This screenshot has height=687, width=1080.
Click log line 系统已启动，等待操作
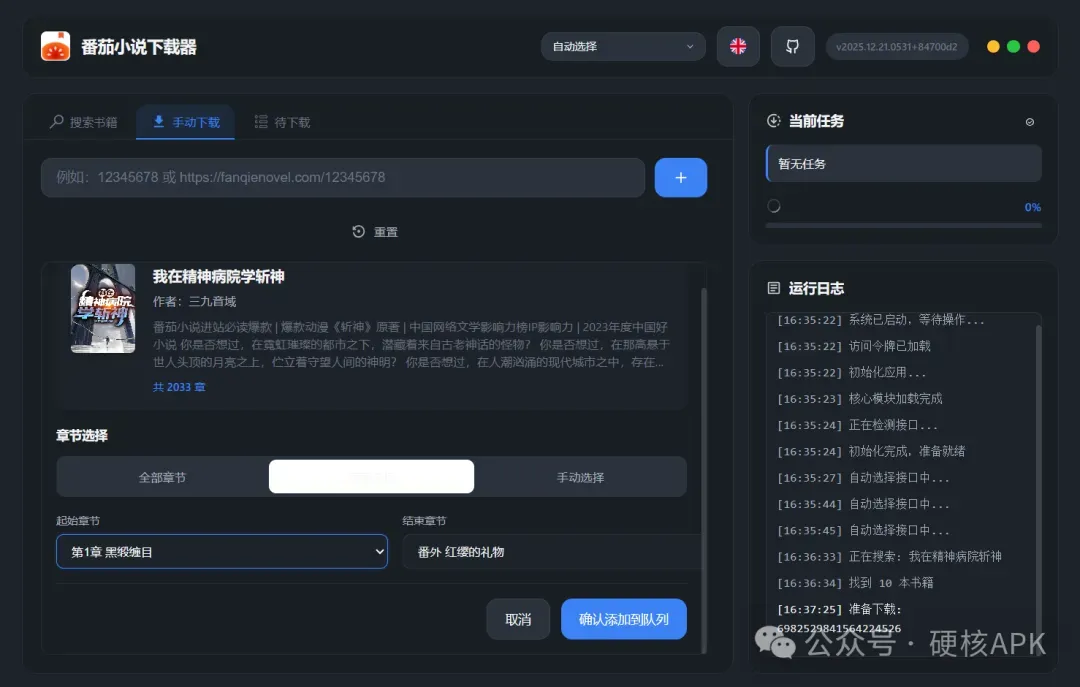[x=881, y=320]
